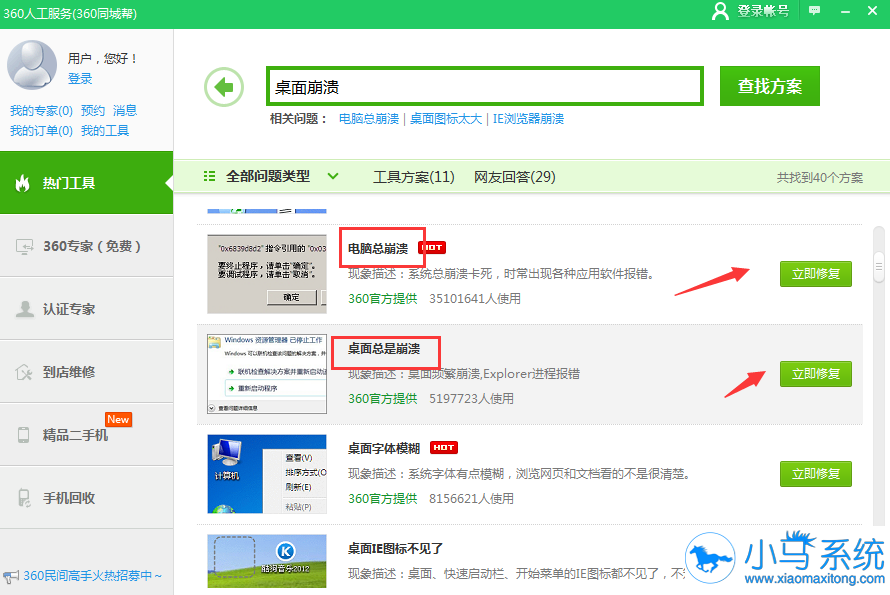Select 手机回收 in the sidebar
Image resolution: width=890 pixels, height=595 pixels.
coord(86,498)
